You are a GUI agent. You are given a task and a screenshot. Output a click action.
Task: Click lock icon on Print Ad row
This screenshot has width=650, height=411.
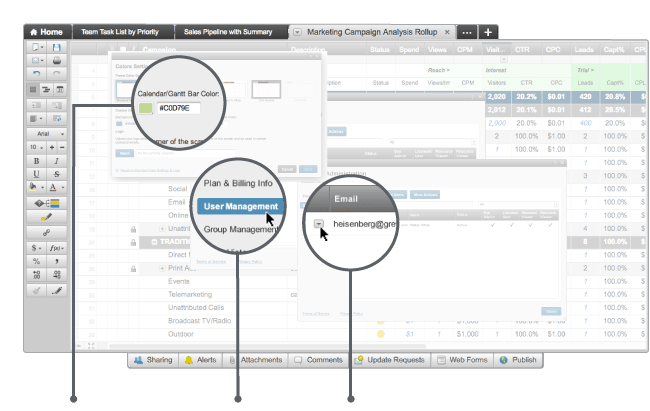(133, 269)
